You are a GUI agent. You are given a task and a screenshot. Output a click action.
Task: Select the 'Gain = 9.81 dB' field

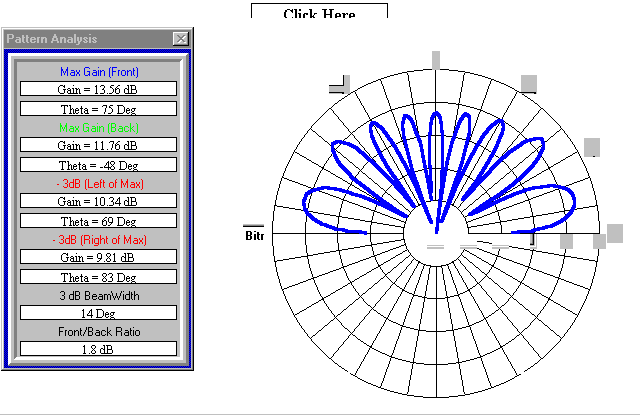pos(99,257)
